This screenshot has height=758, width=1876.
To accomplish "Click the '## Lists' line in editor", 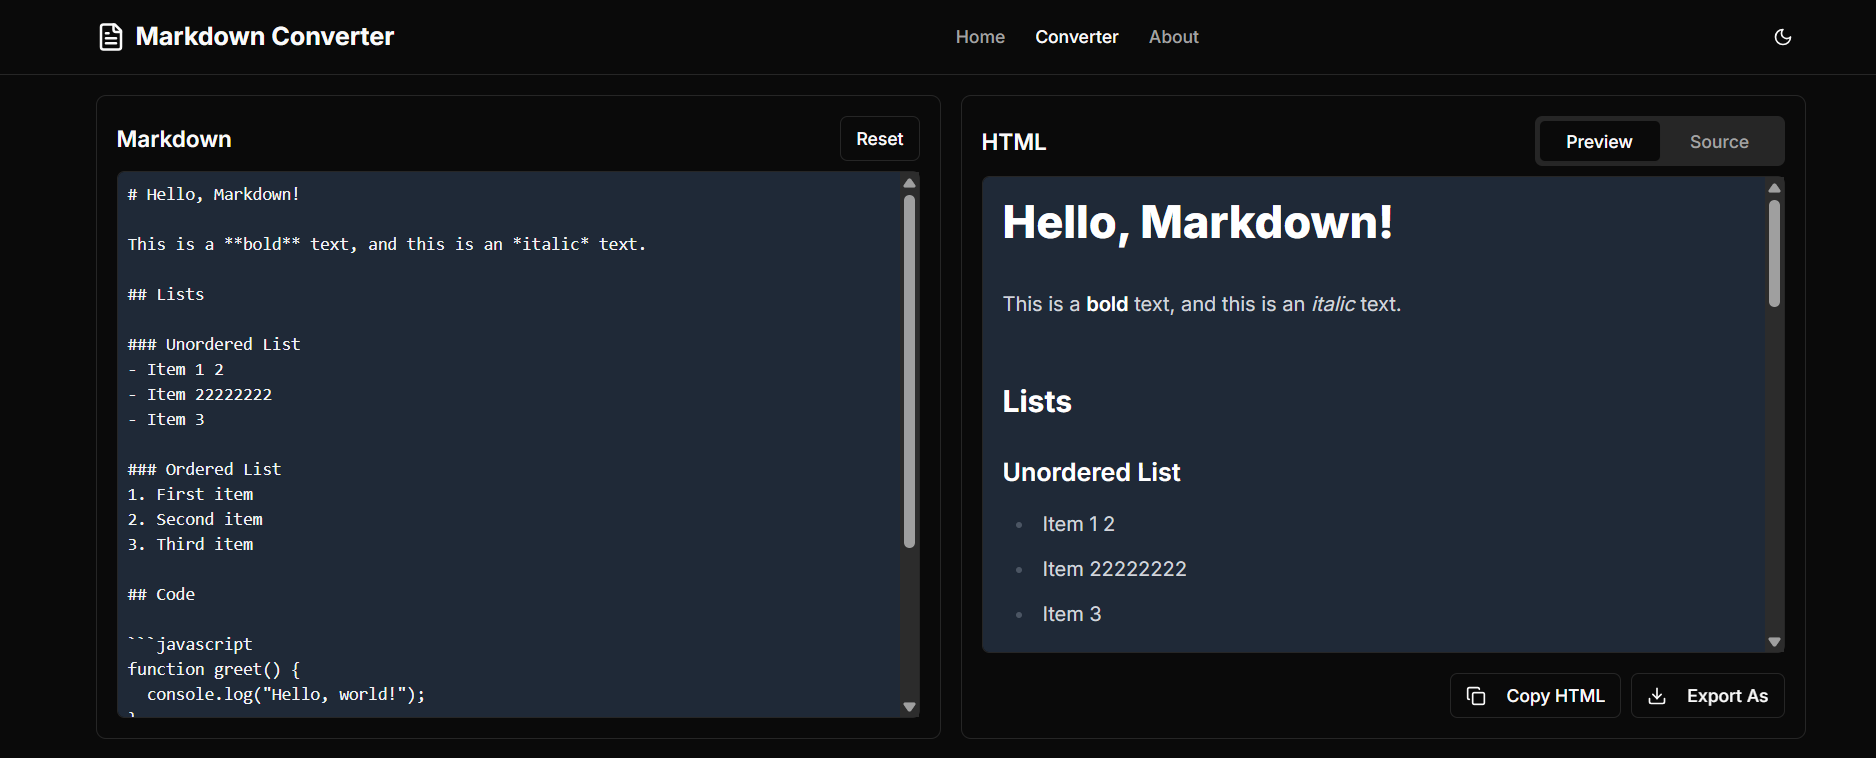I will [166, 294].
